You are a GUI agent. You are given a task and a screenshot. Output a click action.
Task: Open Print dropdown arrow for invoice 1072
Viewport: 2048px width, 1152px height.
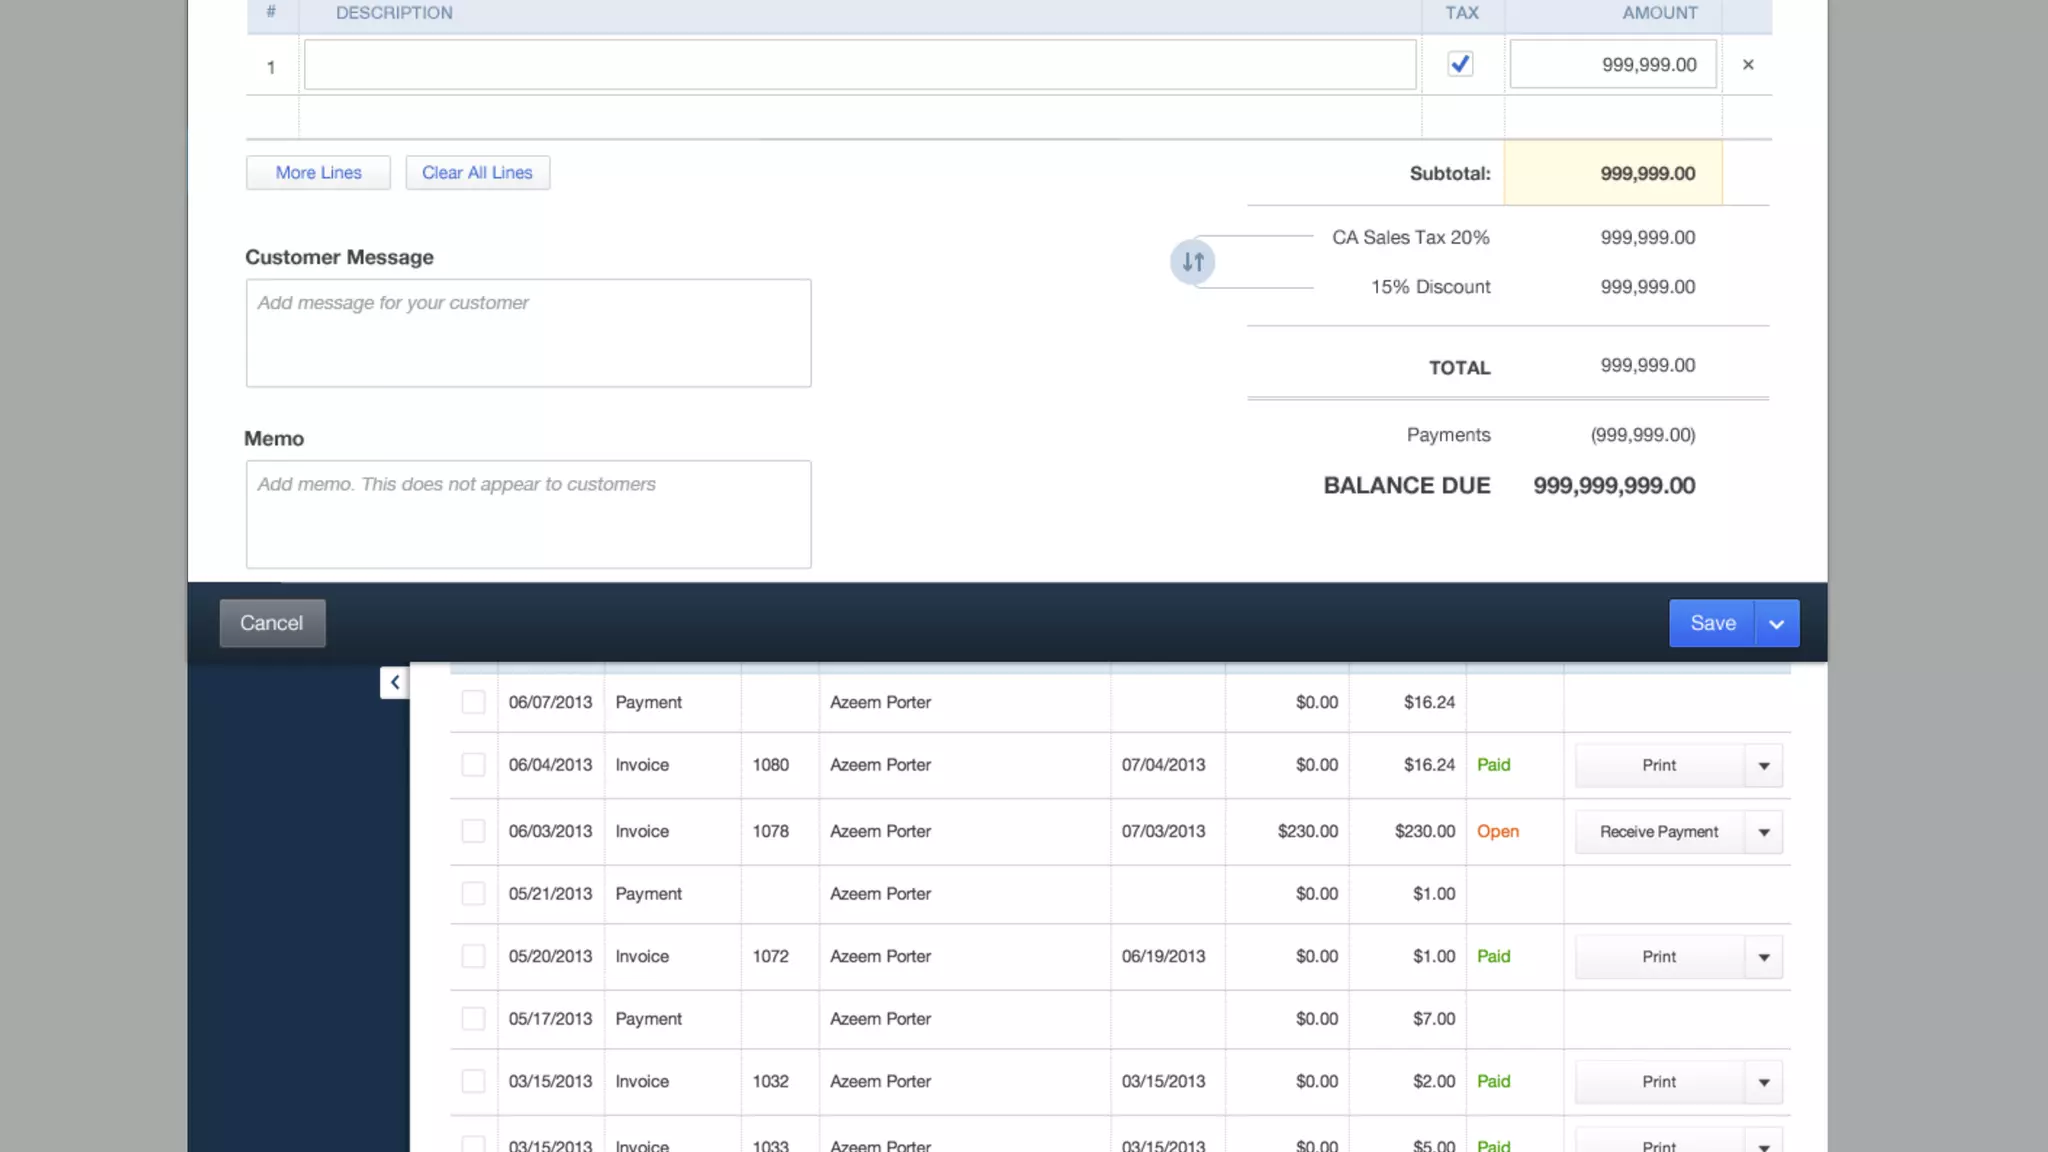[x=1764, y=957]
